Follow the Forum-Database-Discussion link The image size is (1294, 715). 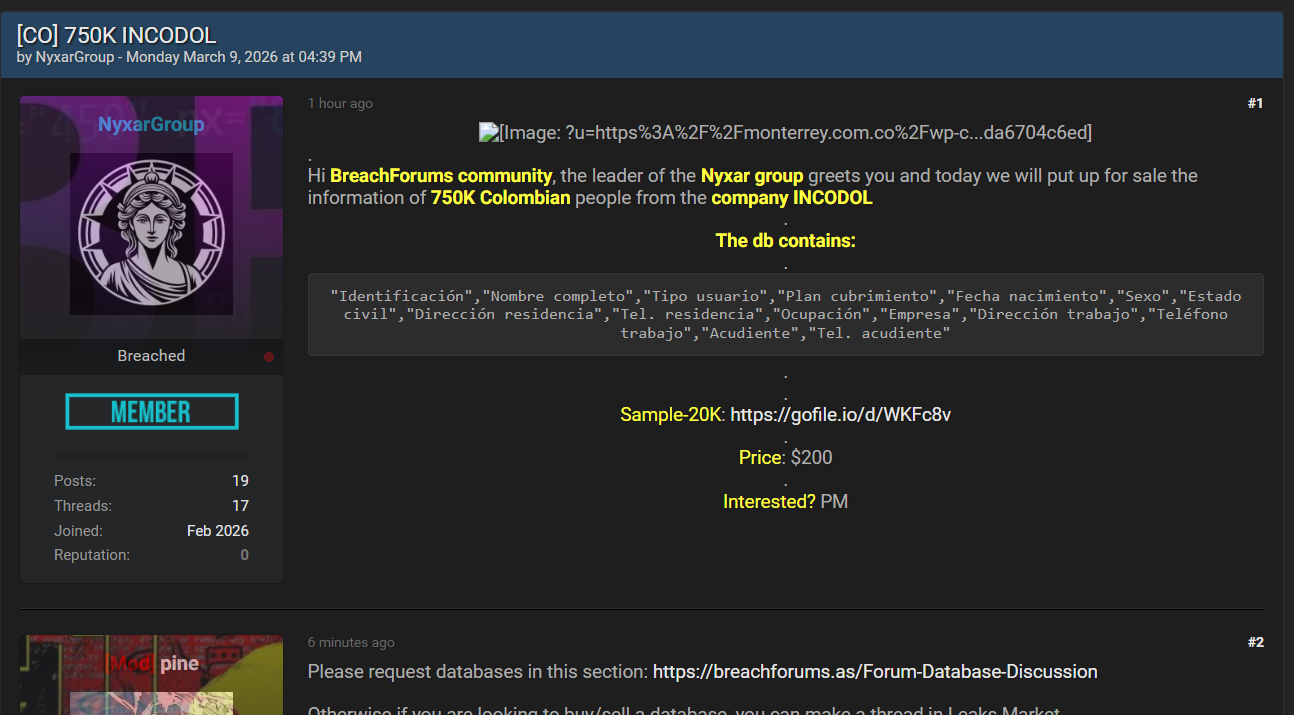pos(875,672)
